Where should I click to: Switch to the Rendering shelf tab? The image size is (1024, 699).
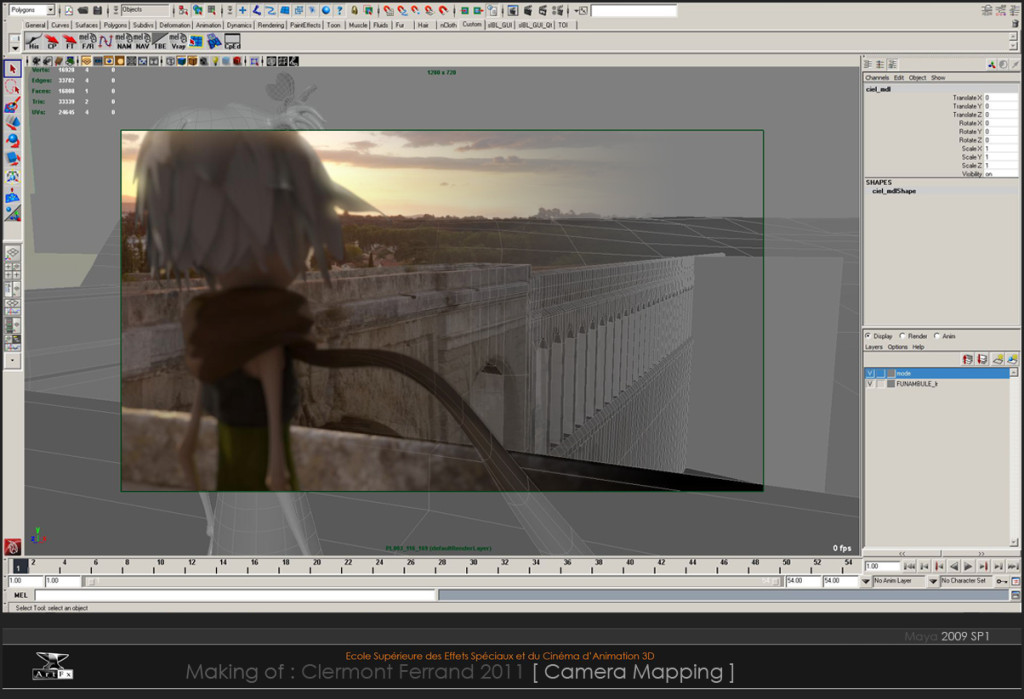click(x=270, y=25)
